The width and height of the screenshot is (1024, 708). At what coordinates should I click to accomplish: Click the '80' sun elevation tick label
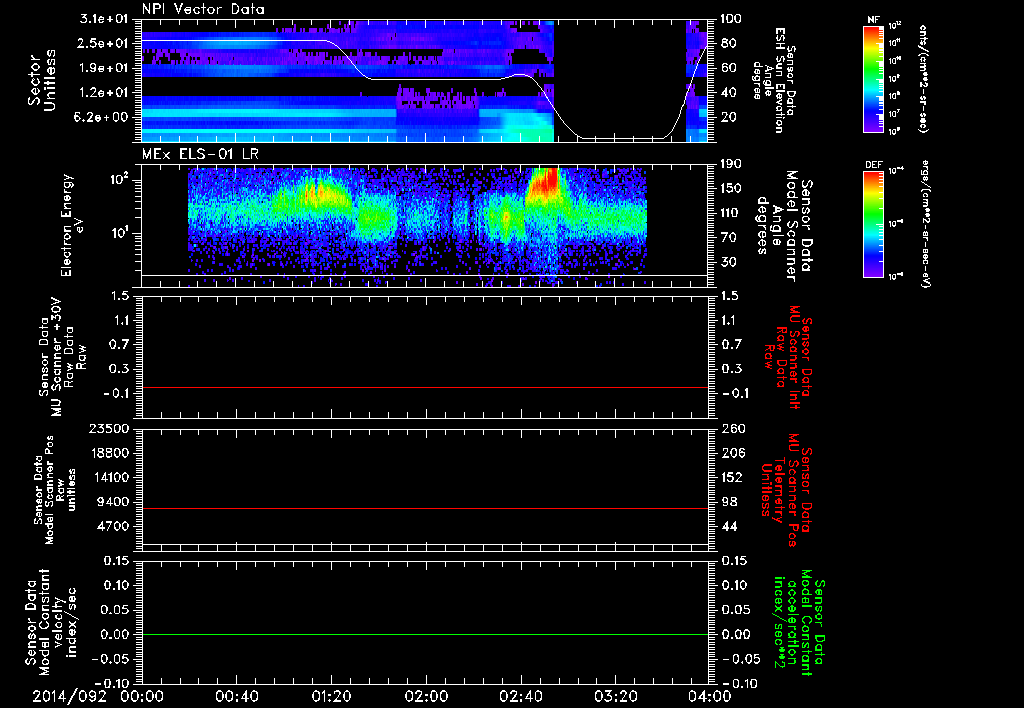[x=728, y=43]
